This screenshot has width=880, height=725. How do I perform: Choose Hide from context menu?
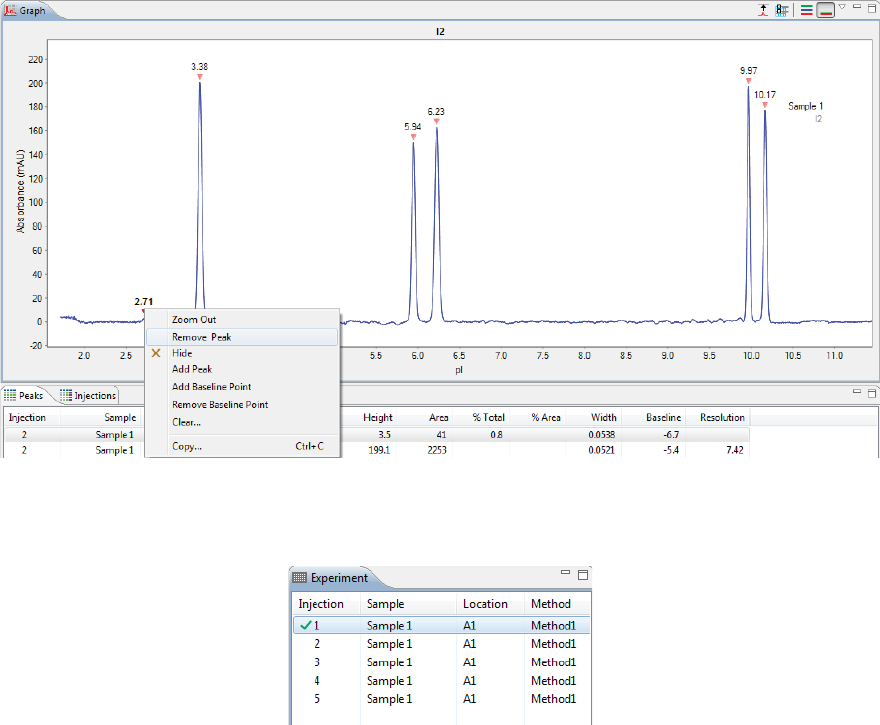182,353
